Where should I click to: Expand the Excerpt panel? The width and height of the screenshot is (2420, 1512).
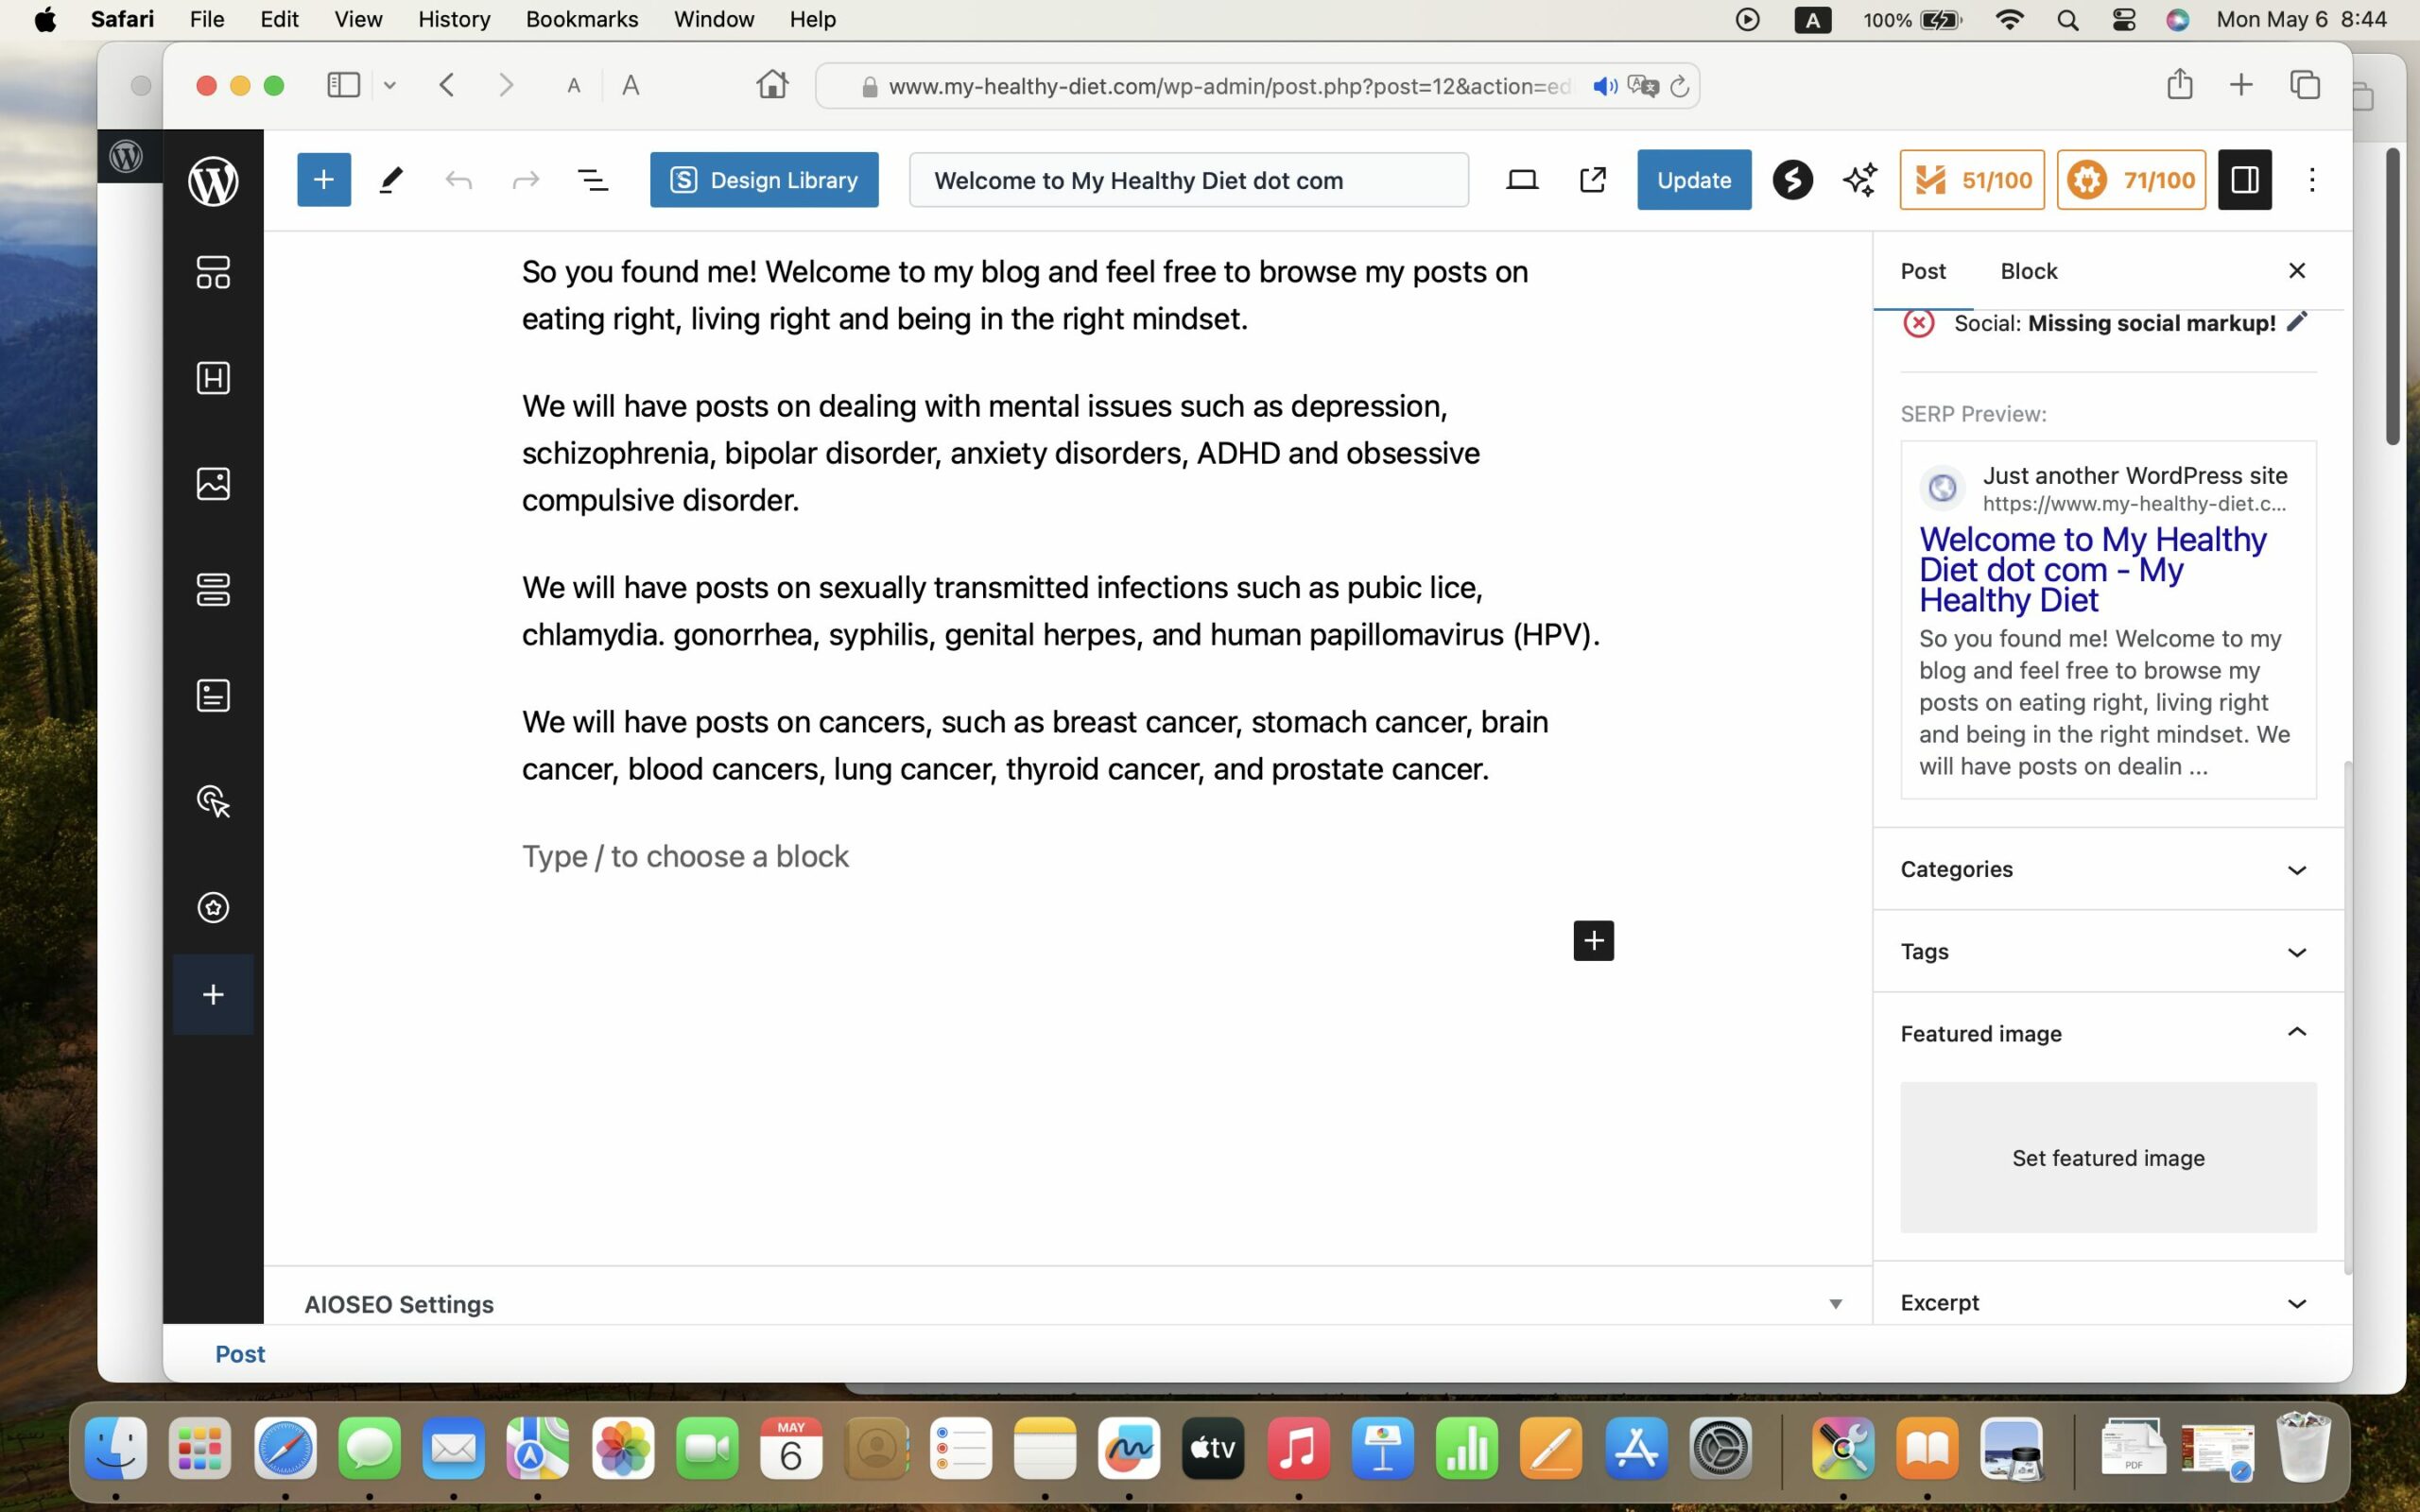(2108, 1302)
